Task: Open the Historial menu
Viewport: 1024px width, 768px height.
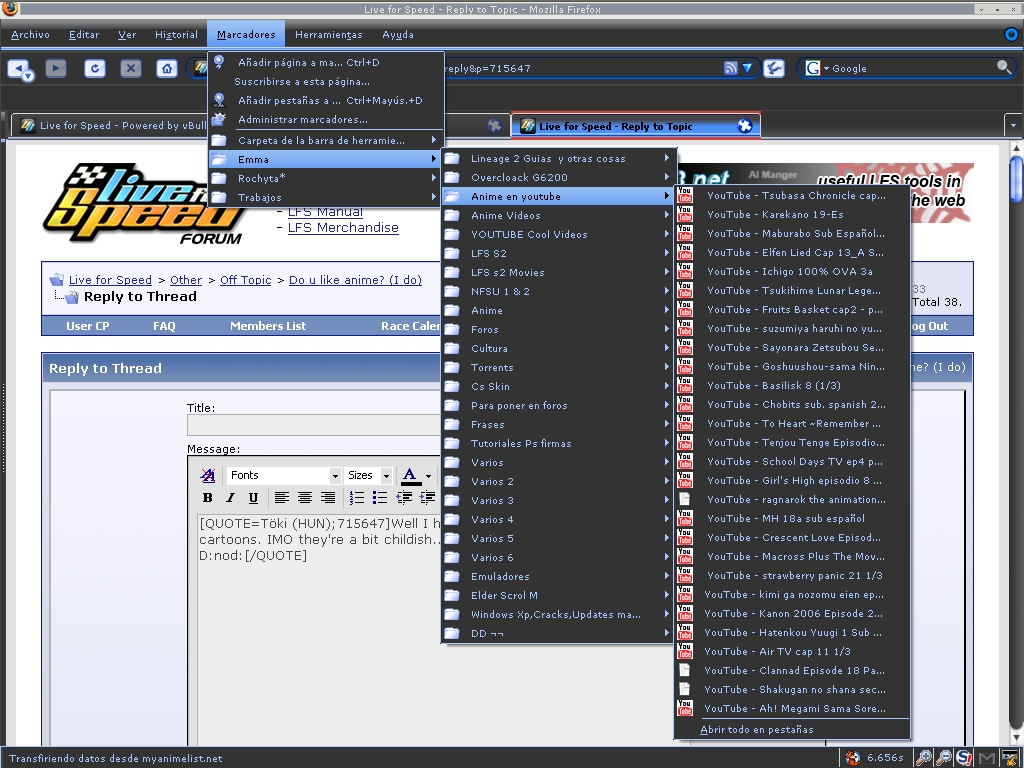Action: click(x=176, y=35)
